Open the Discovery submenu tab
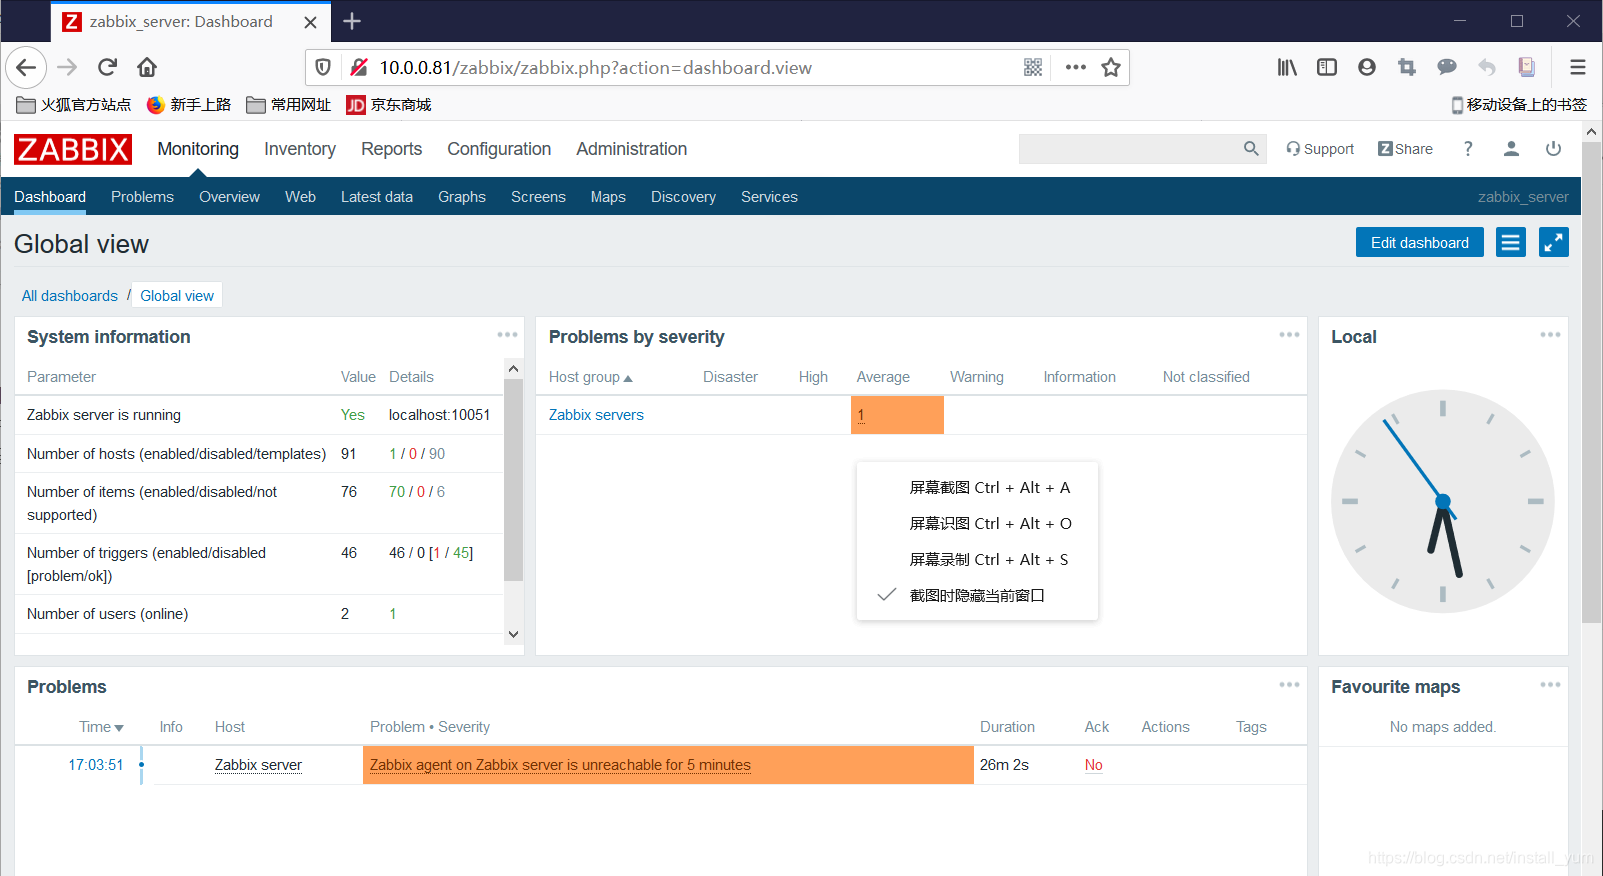Image resolution: width=1603 pixels, height=876 pixels. (x=683, y=197)
